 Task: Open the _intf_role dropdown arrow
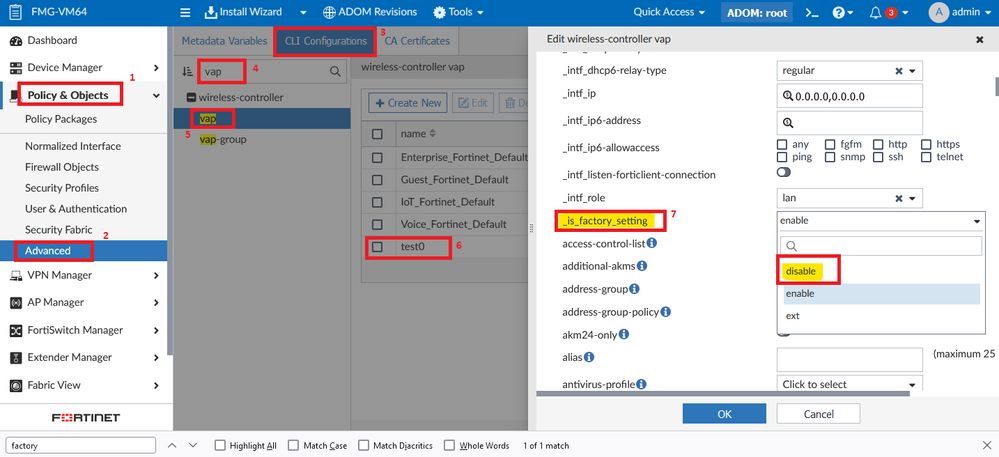[912, 198]
